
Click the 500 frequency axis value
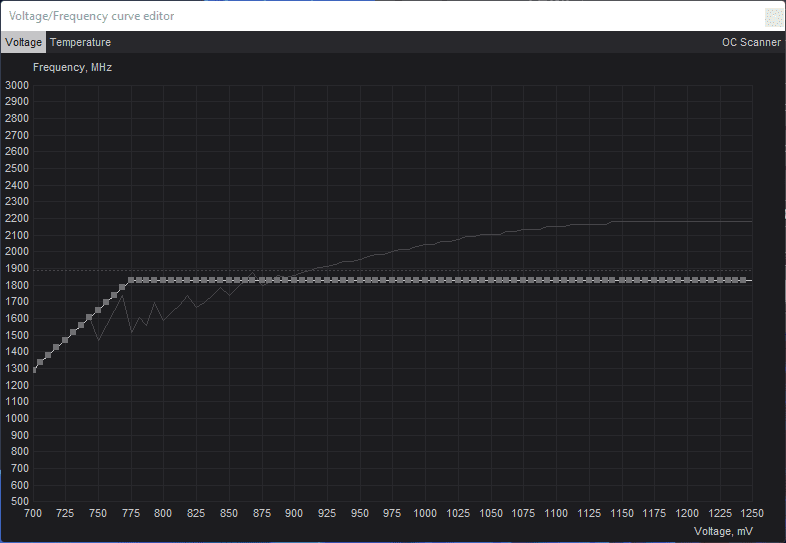click(x=20, y=501)
